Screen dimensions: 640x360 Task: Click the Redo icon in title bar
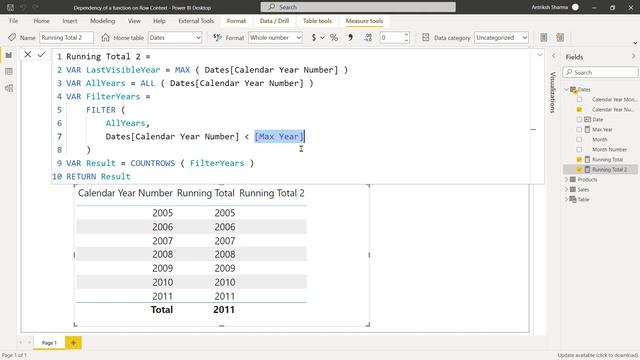pos(36,7)
